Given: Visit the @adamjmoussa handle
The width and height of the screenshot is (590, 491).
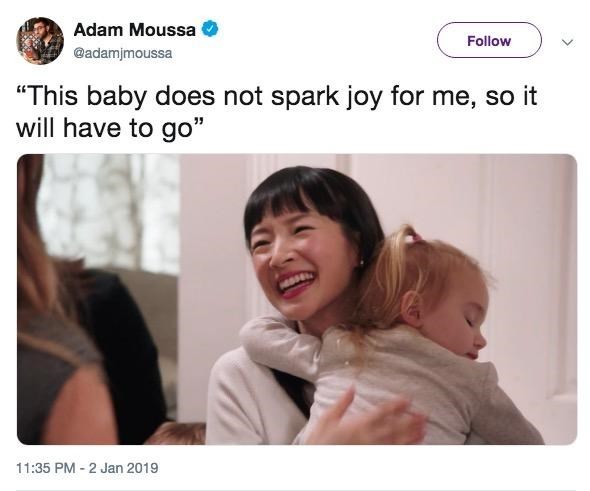Looking at the screenshot, I should (123, 53).
